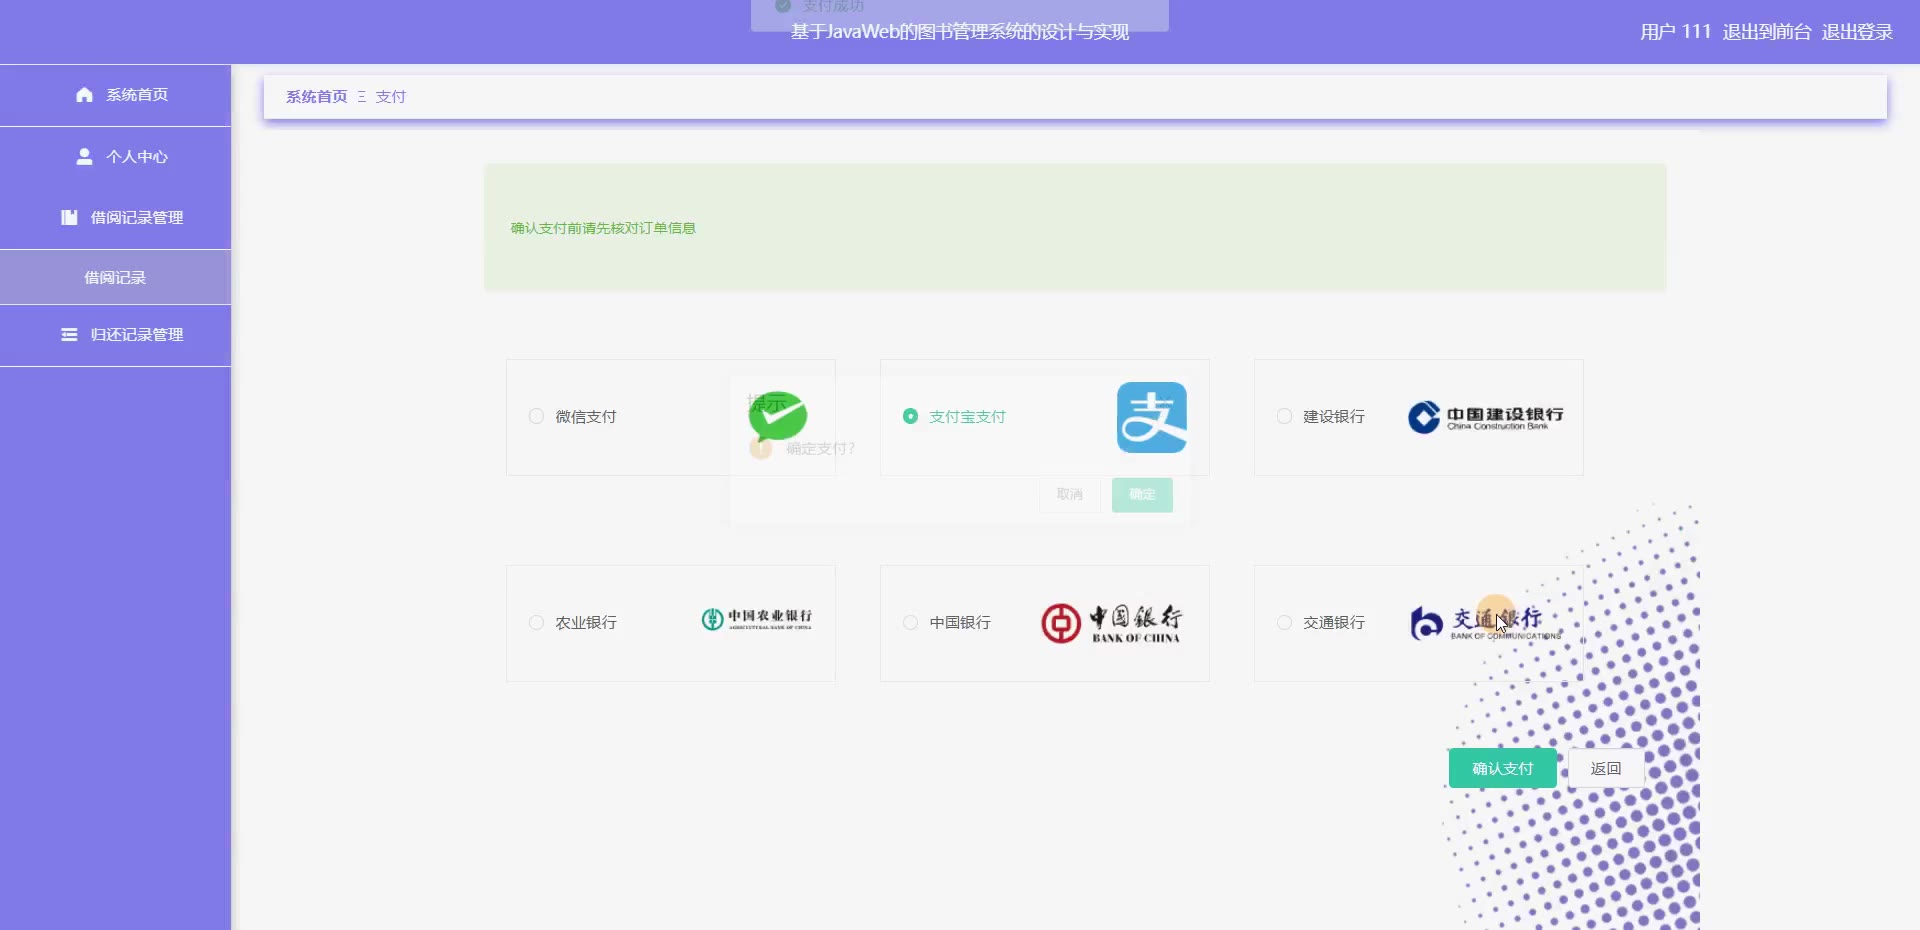
Task: Click 确定 in the fading dialog
Action: coord(1142,495)
